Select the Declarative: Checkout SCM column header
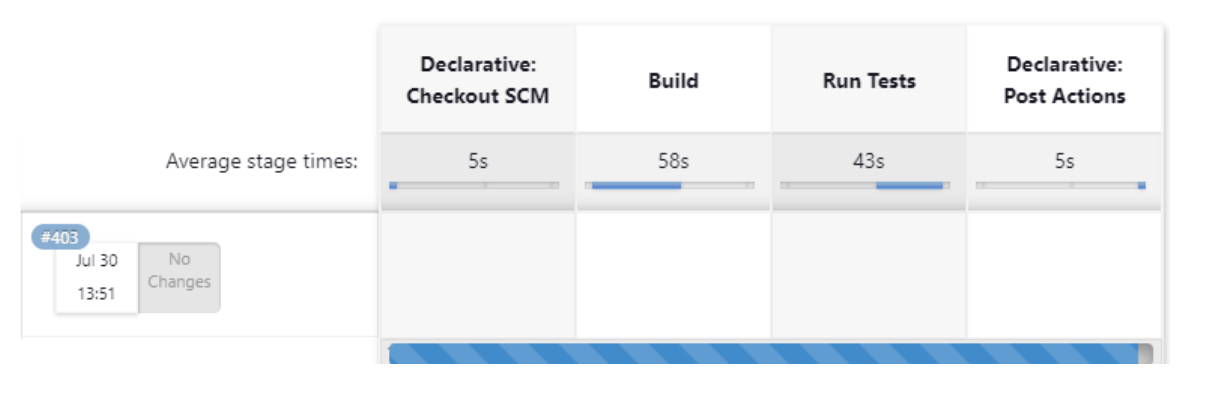 [x=478, y=80]
